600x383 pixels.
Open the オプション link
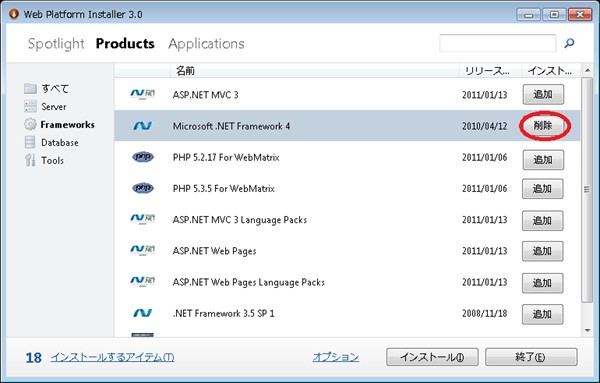coord(336,357)
